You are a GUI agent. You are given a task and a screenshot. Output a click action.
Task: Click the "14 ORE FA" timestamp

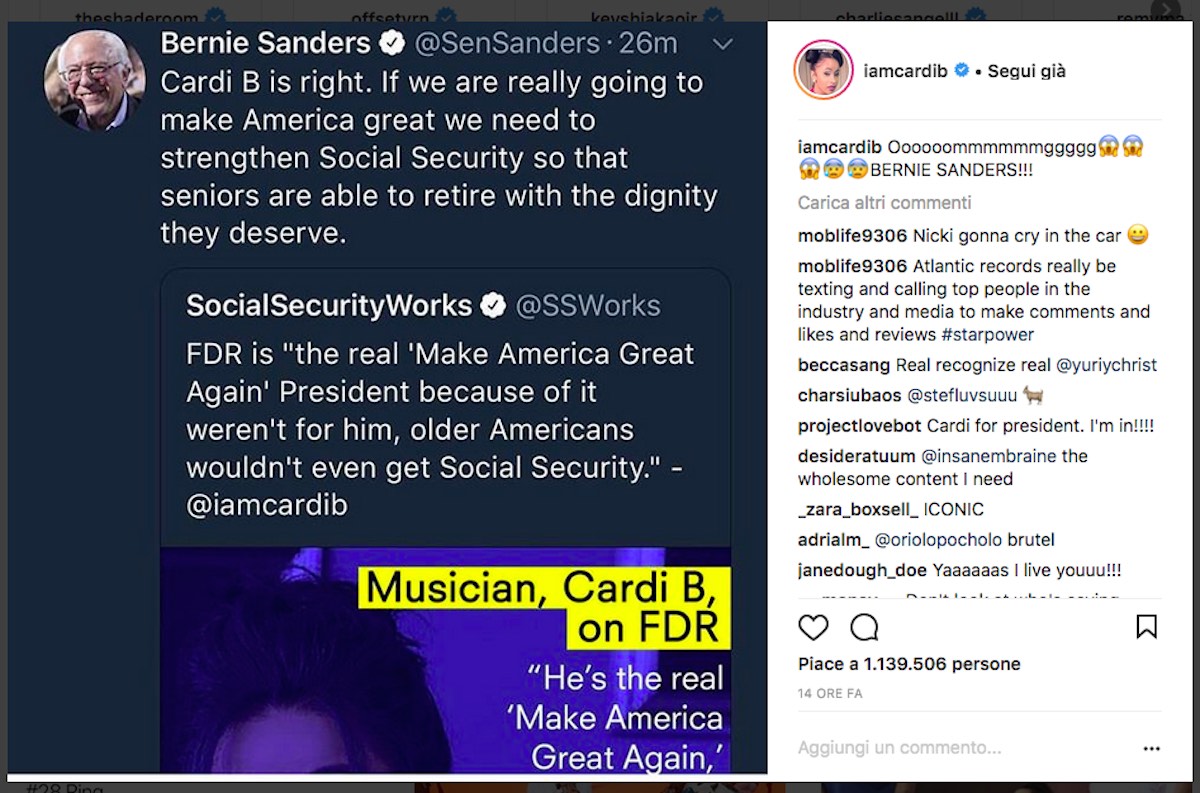(830, 693)
